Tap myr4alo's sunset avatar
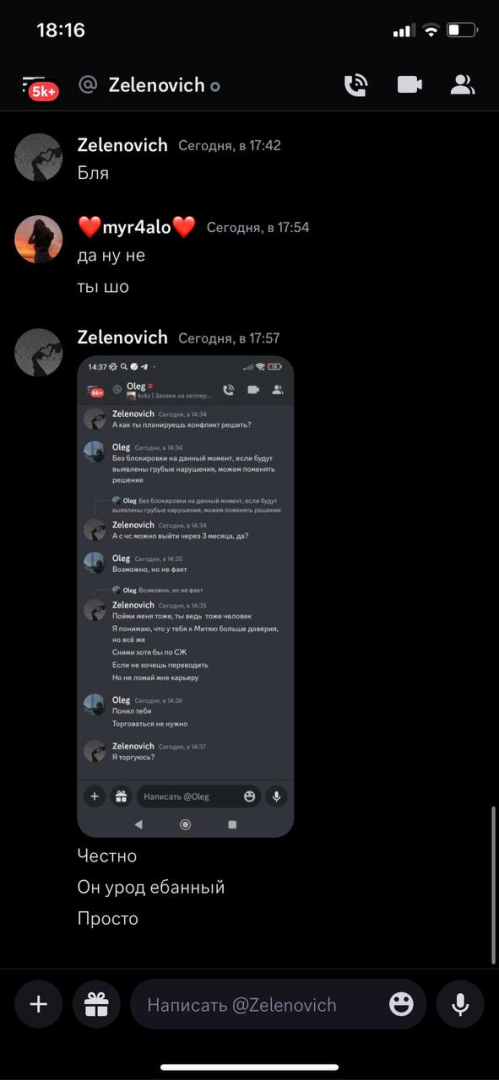This screenshot has height=1080, width=499. 39,239
